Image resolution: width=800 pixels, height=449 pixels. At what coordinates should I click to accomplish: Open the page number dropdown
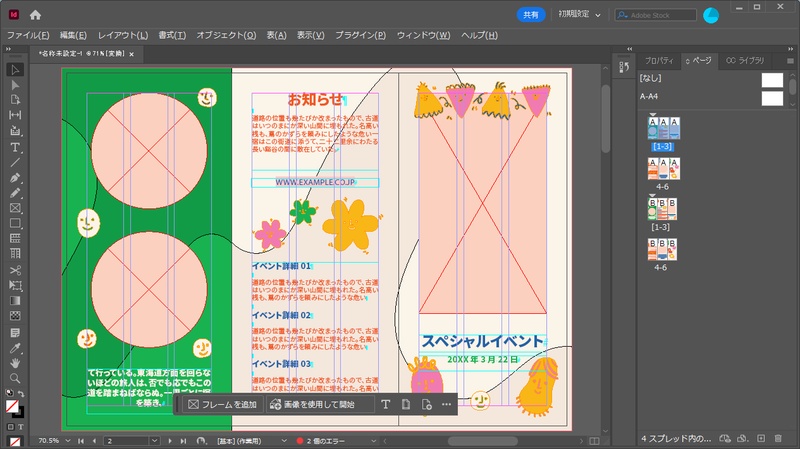coord(154,441)
